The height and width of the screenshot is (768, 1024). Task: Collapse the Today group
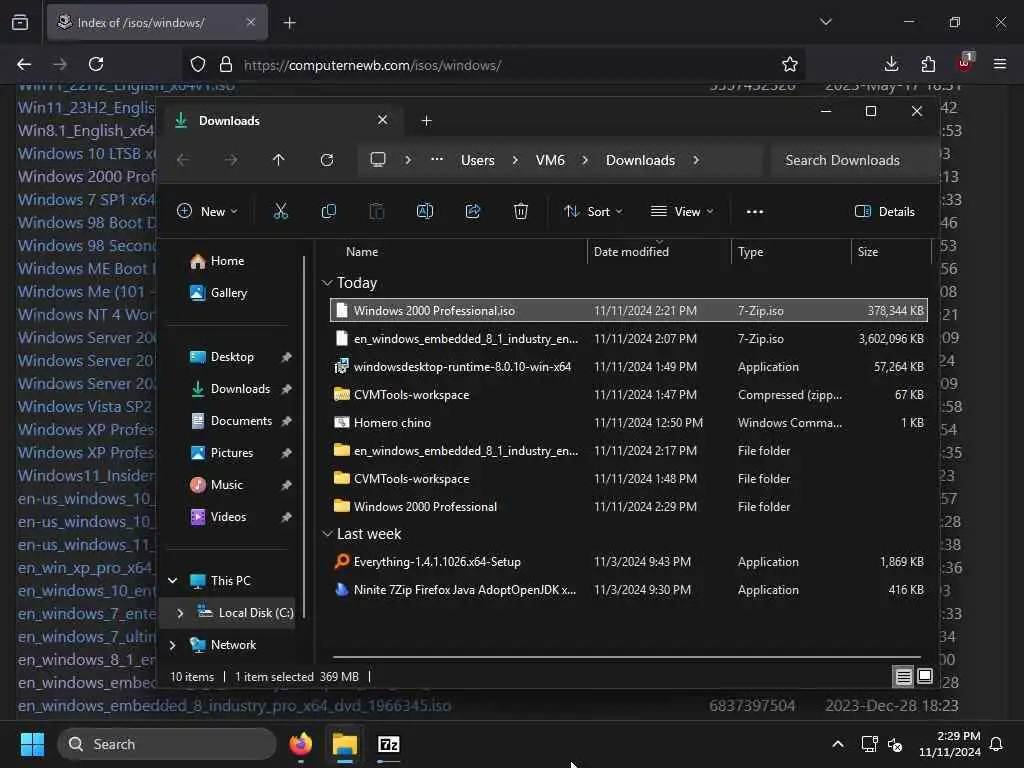coord(327,283)
